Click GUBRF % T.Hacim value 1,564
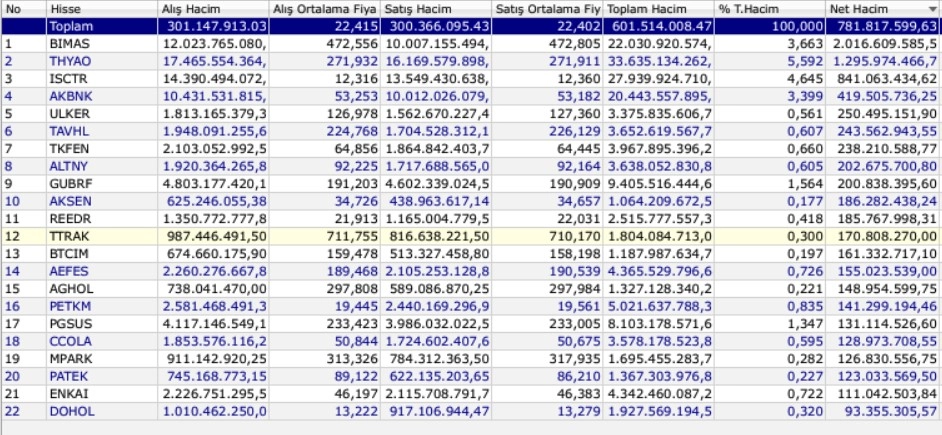This screenshot has height=435, width=942. coord(806,184)
